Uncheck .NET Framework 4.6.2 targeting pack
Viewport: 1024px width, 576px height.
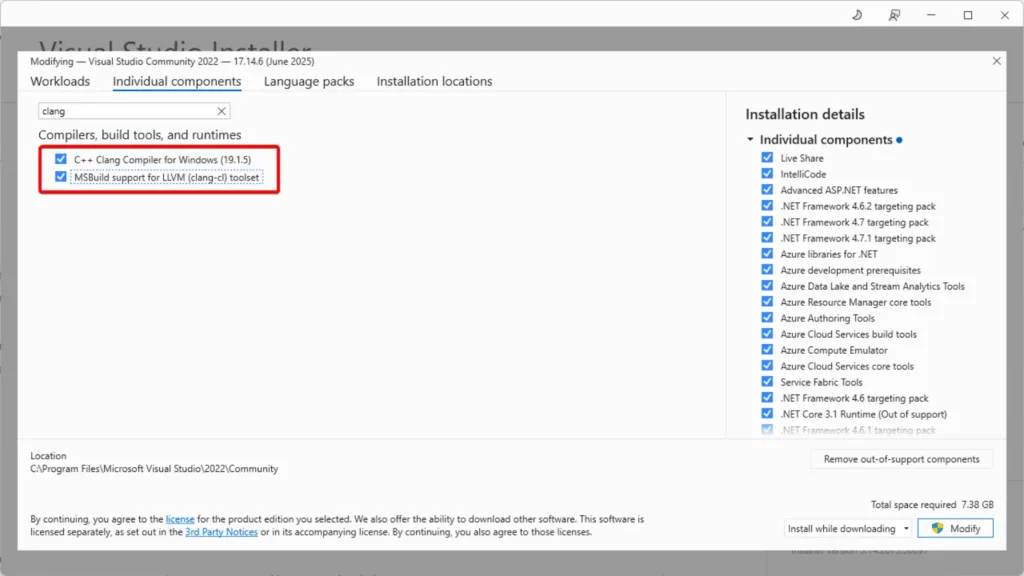(x=767, y=206)
